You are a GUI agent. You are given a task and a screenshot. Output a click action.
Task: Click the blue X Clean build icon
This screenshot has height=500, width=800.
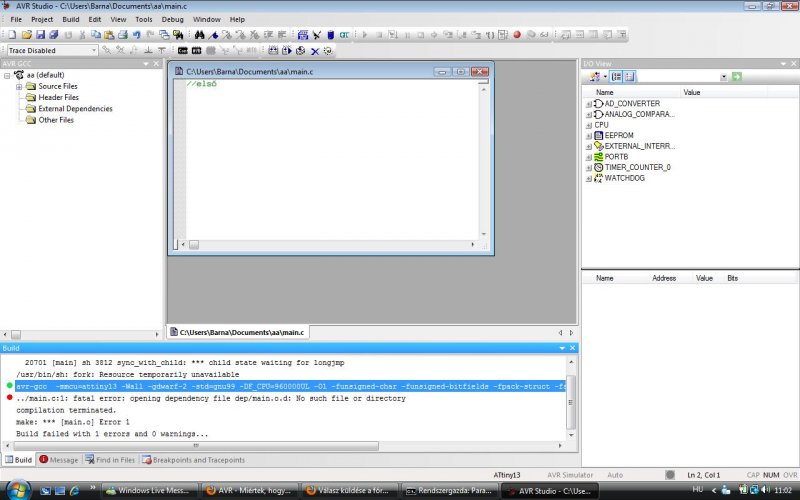pos(315,51)
